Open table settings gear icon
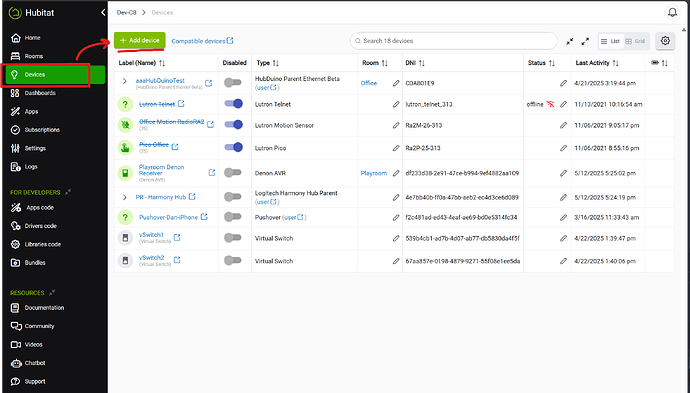Screen dimensions: 690x393 (665, 41)
